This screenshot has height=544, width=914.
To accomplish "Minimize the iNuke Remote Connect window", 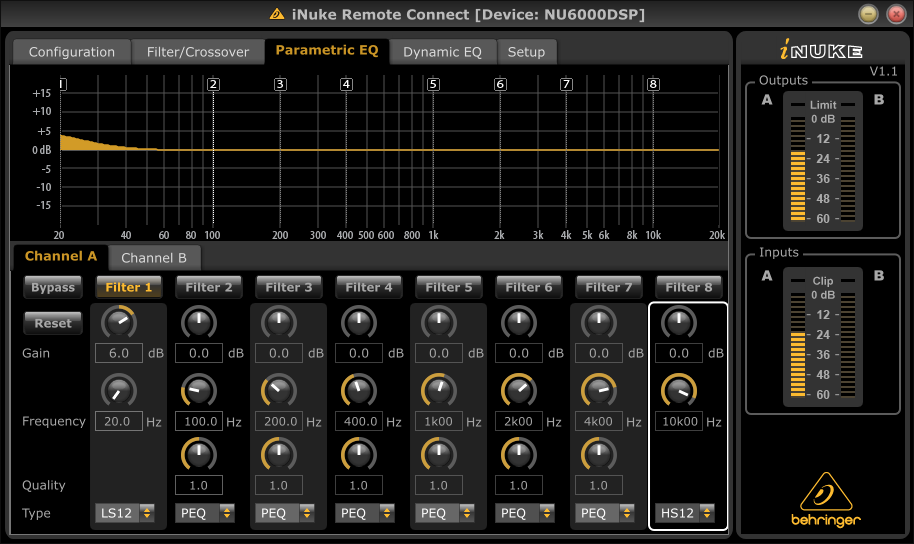I will point(869,14).
